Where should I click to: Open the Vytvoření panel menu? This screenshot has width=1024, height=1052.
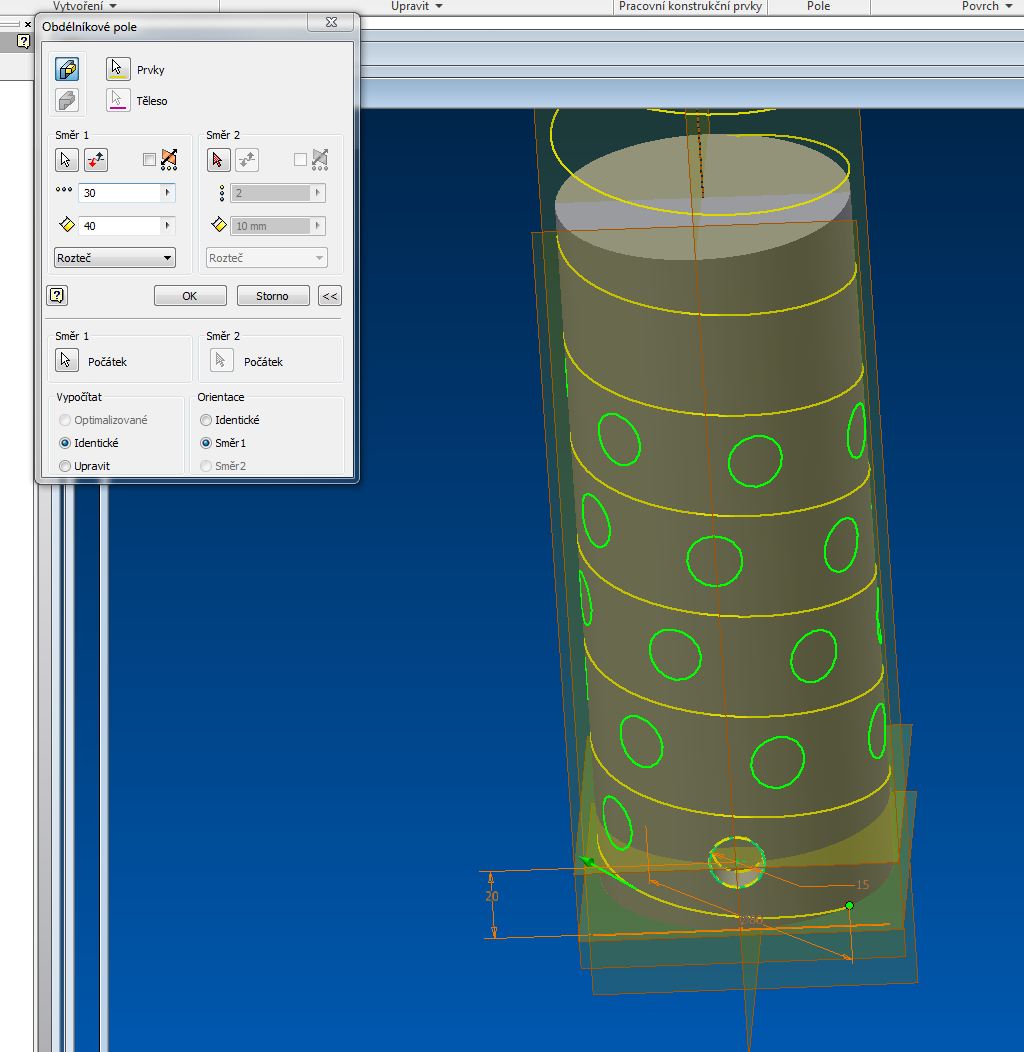pyautogui.click(x=85, y=6)
